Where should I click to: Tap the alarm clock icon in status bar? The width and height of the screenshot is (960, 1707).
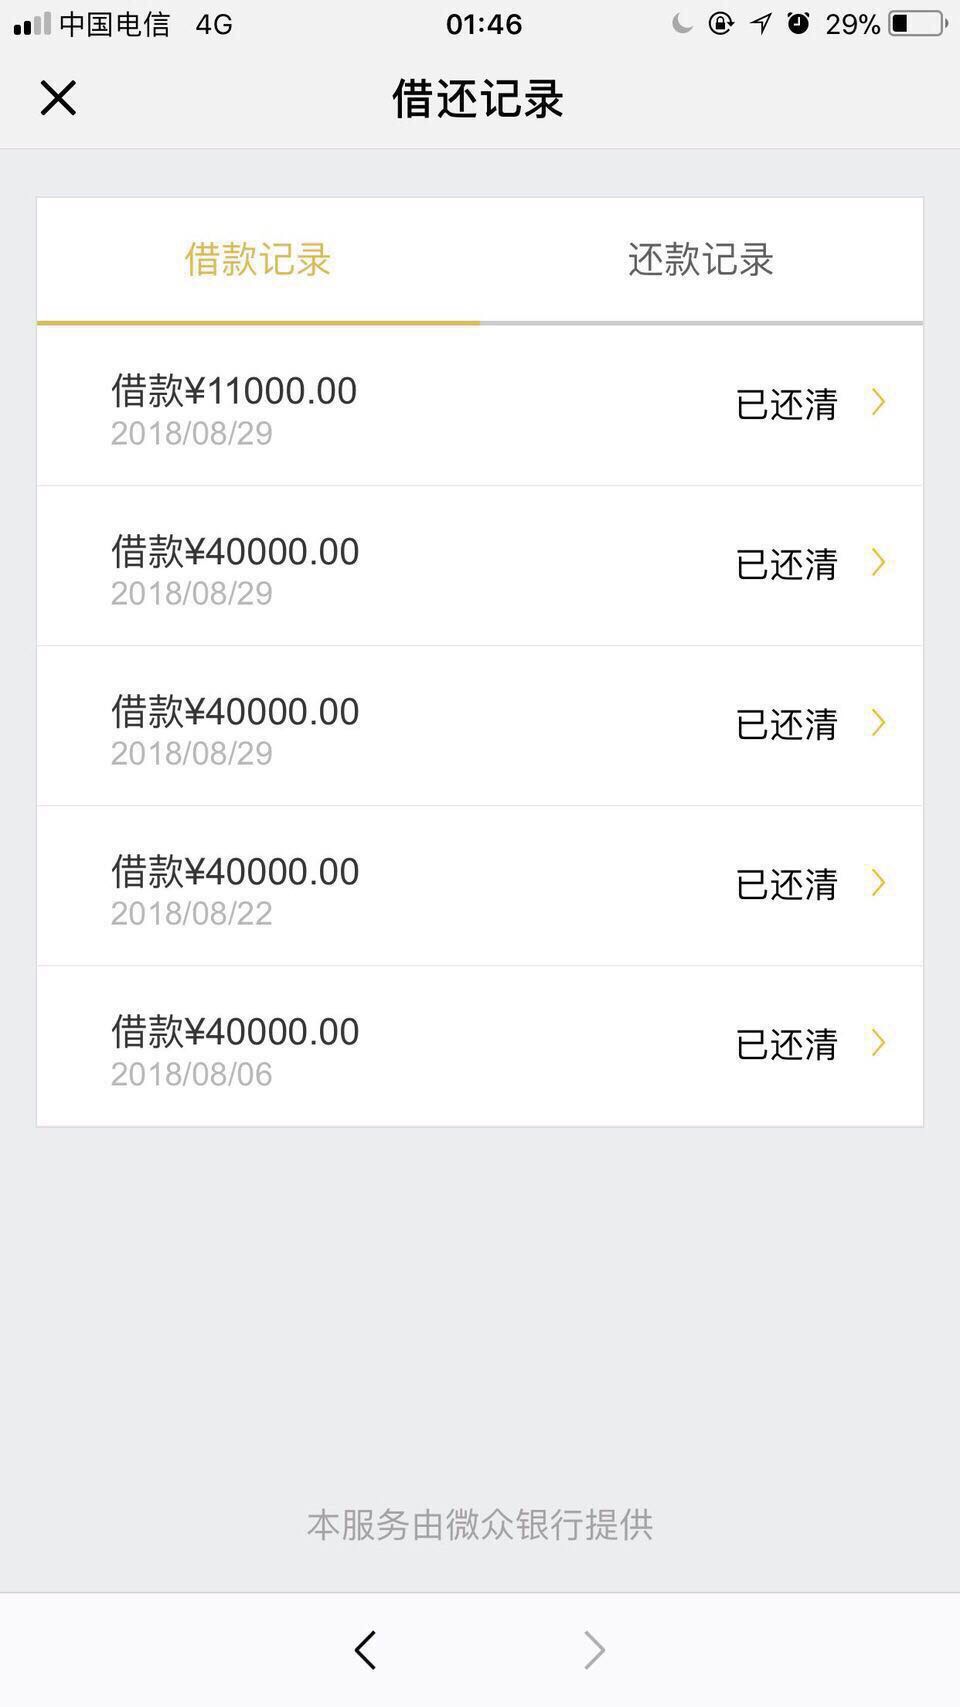(x=798, y=23)
